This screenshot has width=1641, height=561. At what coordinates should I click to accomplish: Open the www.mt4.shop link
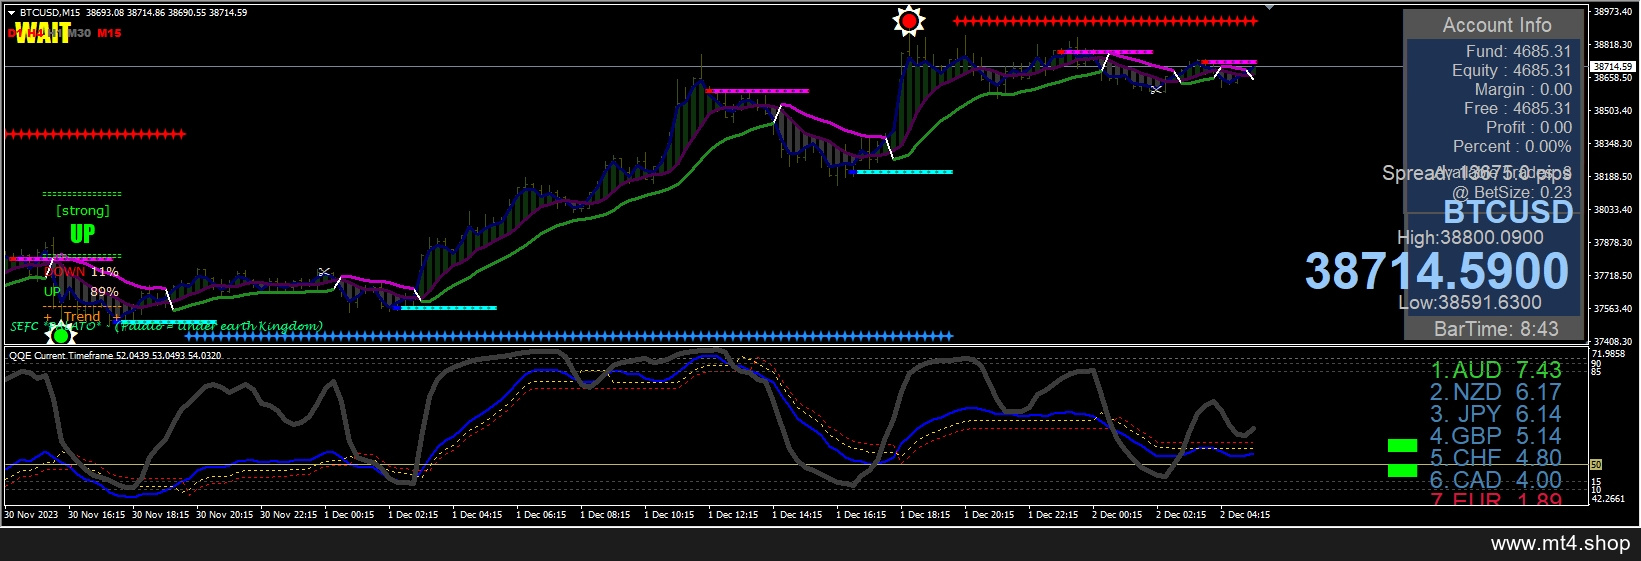point(1560,543)
